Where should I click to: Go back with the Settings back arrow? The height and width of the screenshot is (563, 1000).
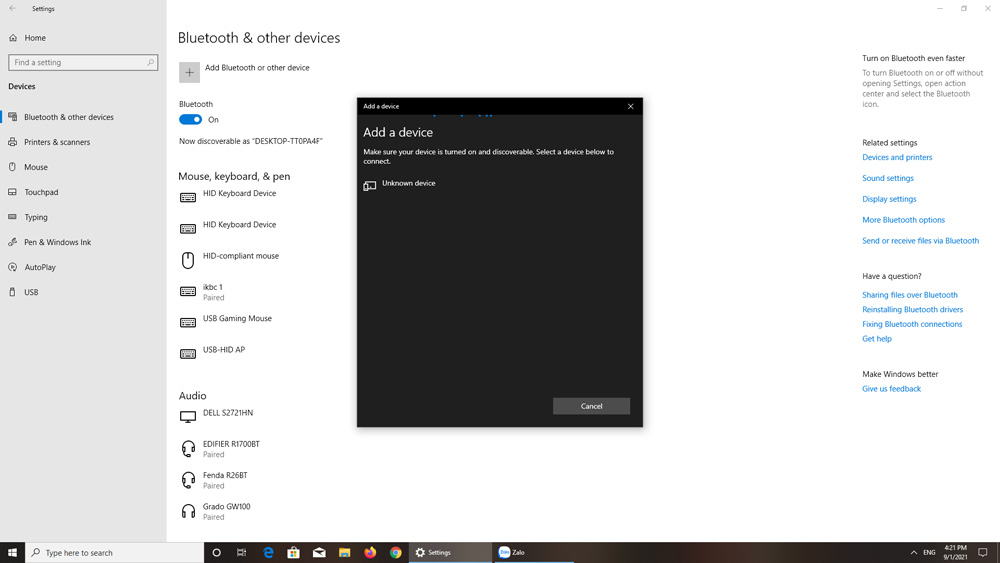click(13, 9)
